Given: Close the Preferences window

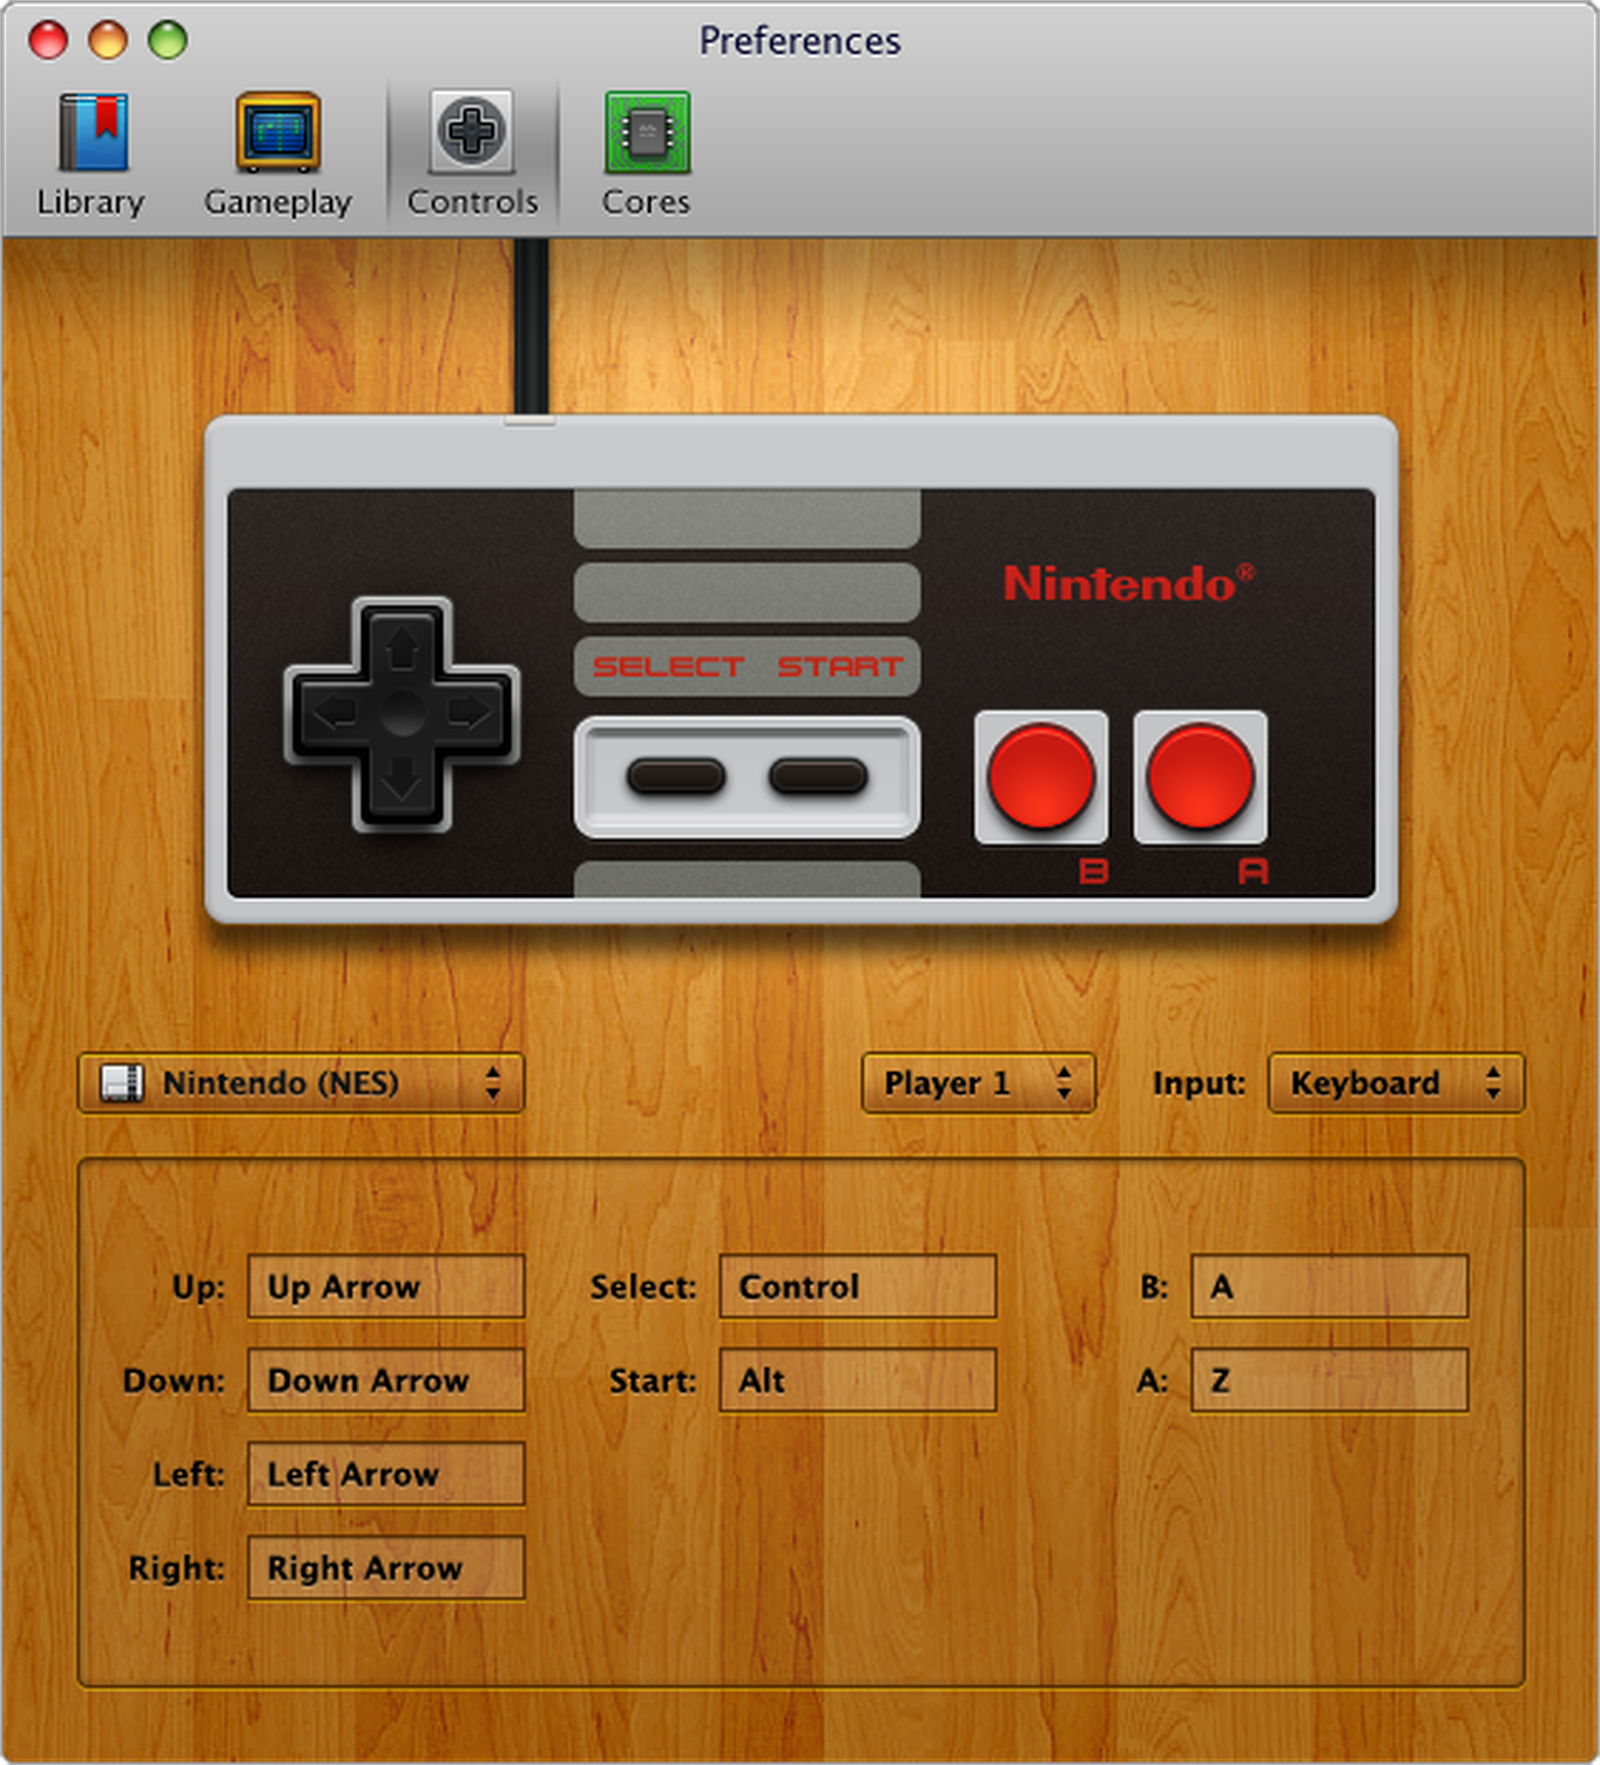Looking at the screenshot, I should (48, 40).
